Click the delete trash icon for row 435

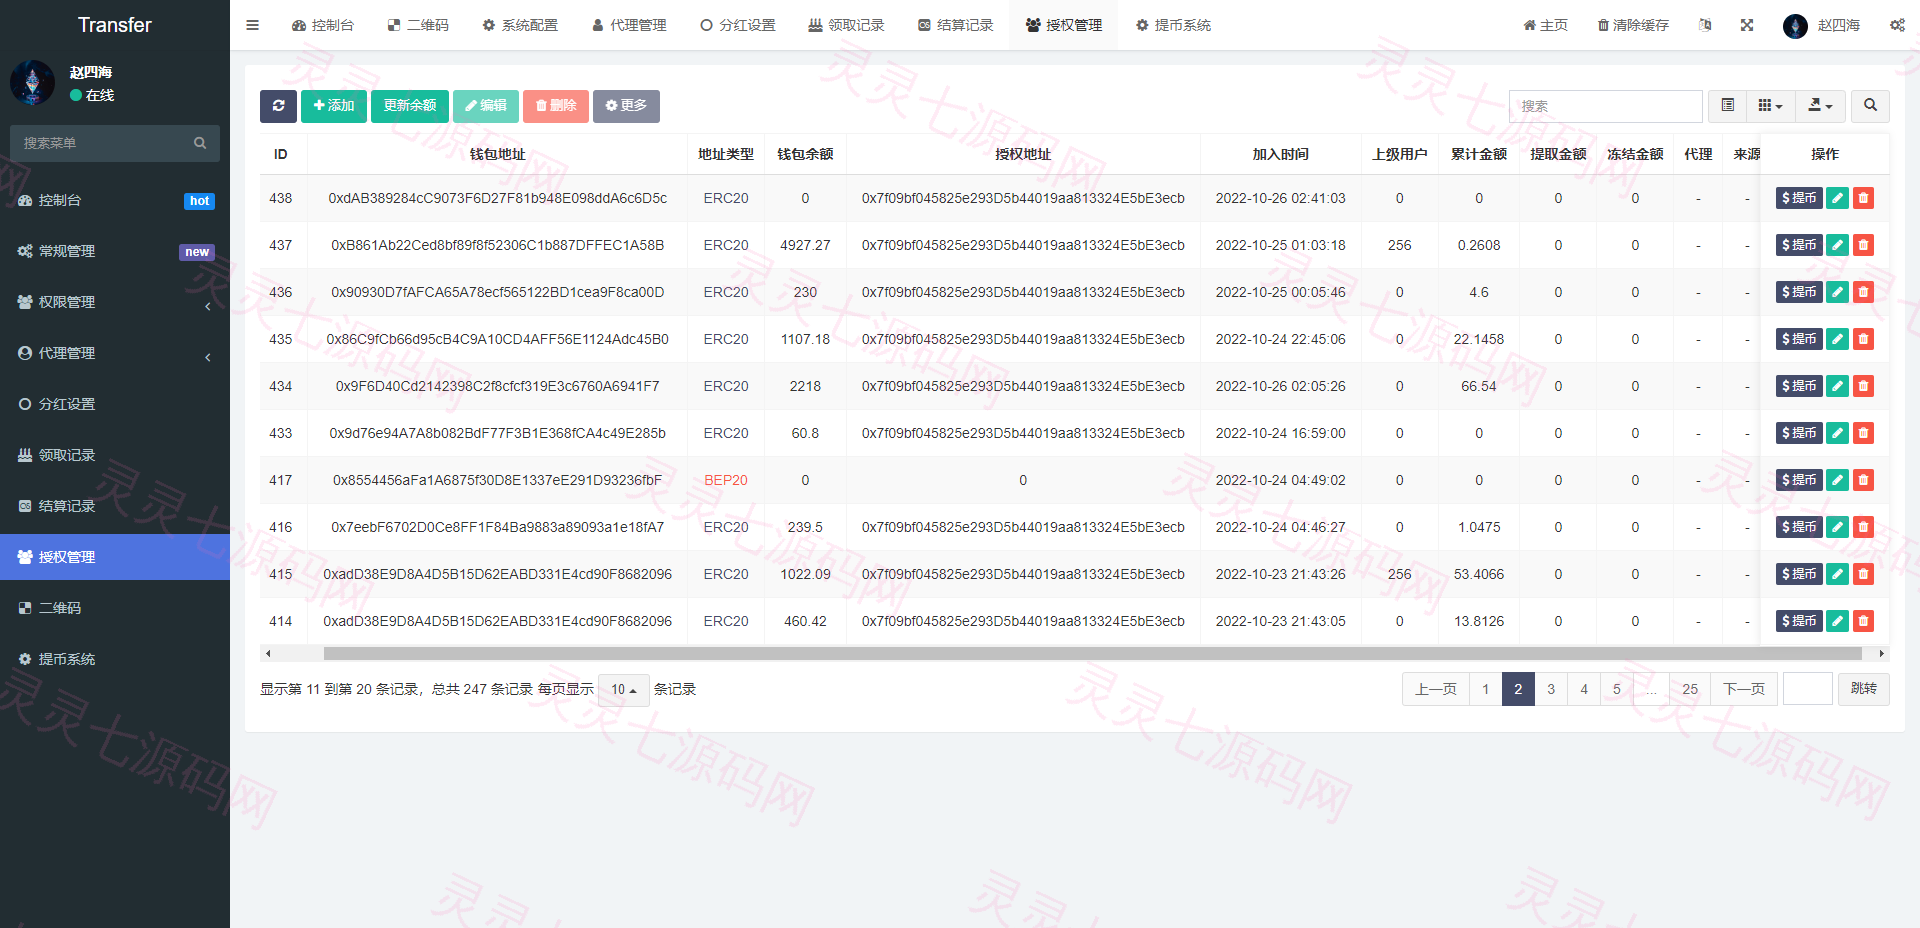click(1863, 339)
